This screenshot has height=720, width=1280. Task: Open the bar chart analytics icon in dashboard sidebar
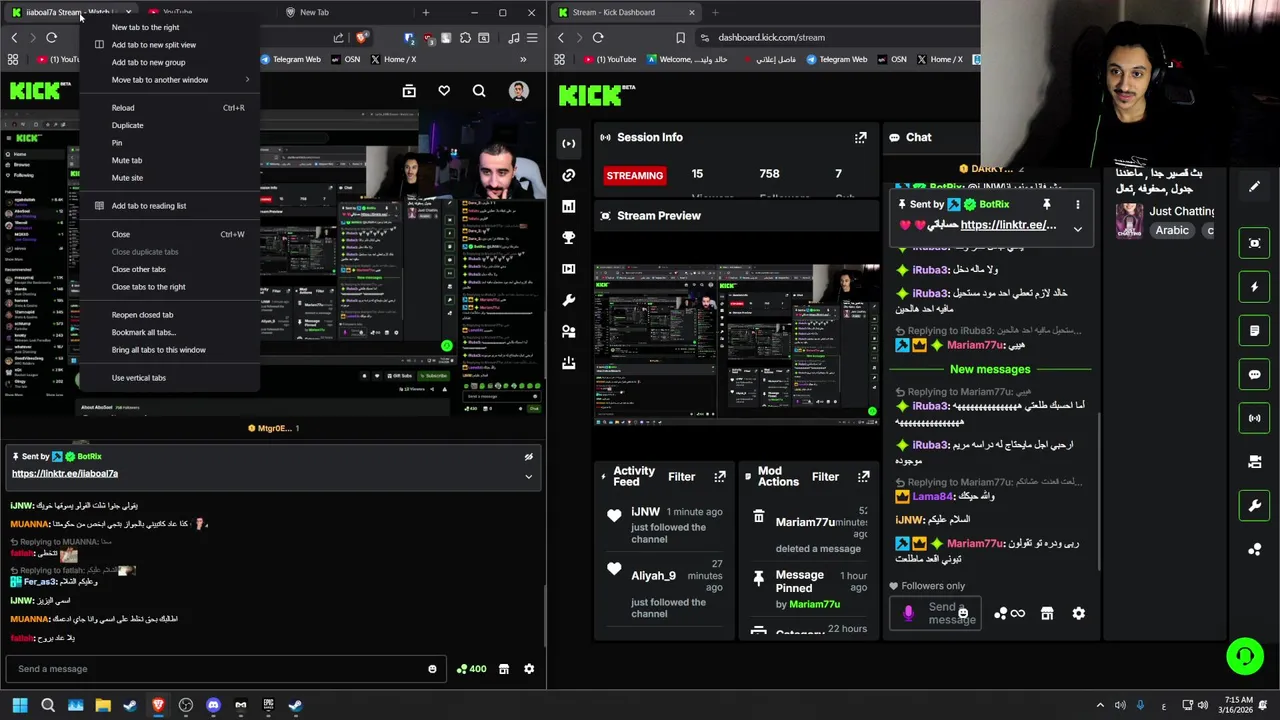pyautogui.click(x=569, y=206)
